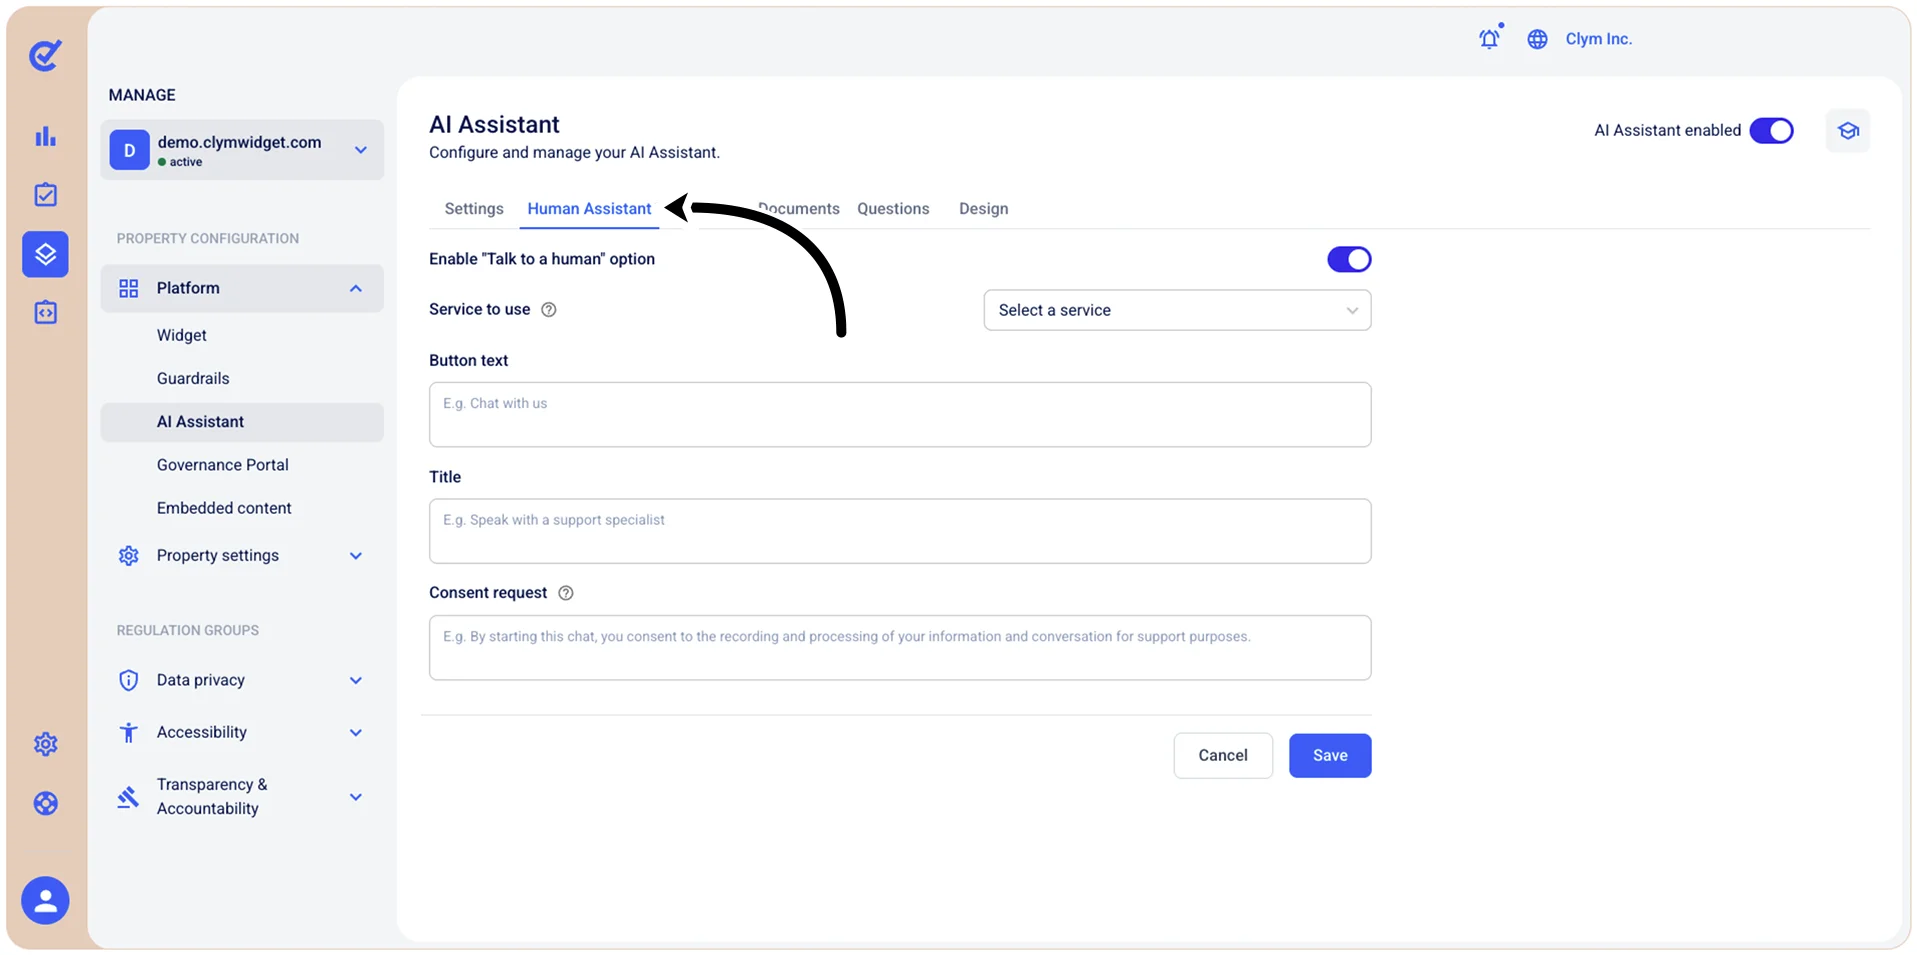Viewport: 1917px width, 955px height.
Task: Open notifications bell icon
Action: pyautogui.click(x=1489, y=38)
